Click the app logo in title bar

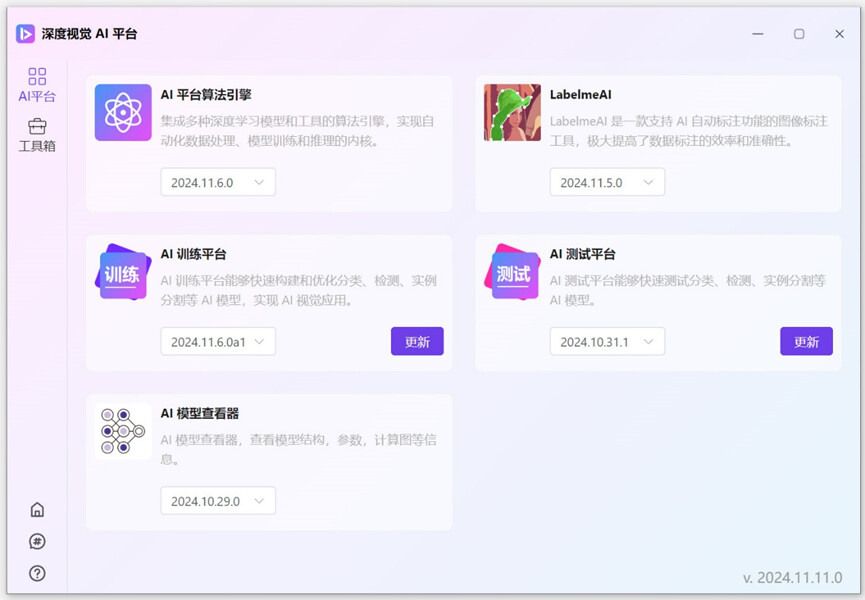point(25,34)
